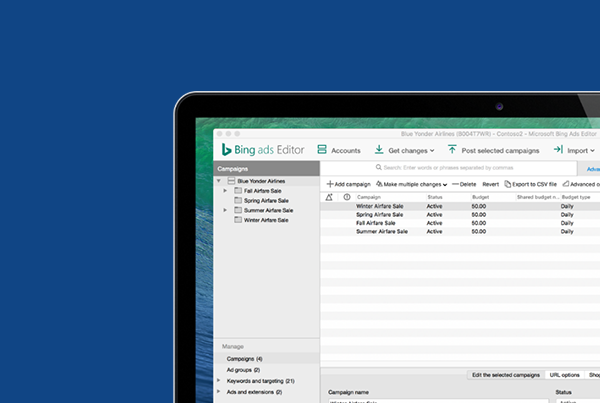Click the Export to CSV file icon

click(507, 184)
